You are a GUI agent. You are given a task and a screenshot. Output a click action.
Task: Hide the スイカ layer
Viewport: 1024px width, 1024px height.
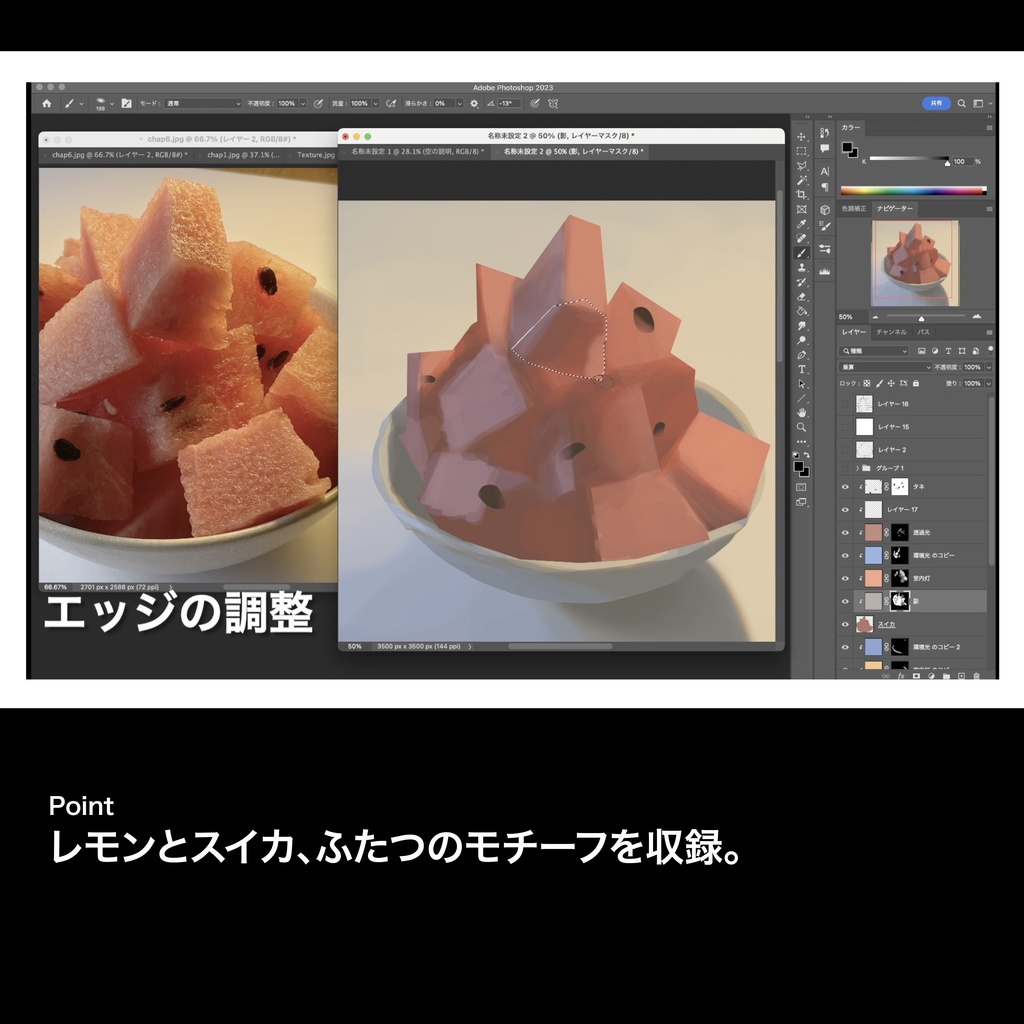coord(845,622)
